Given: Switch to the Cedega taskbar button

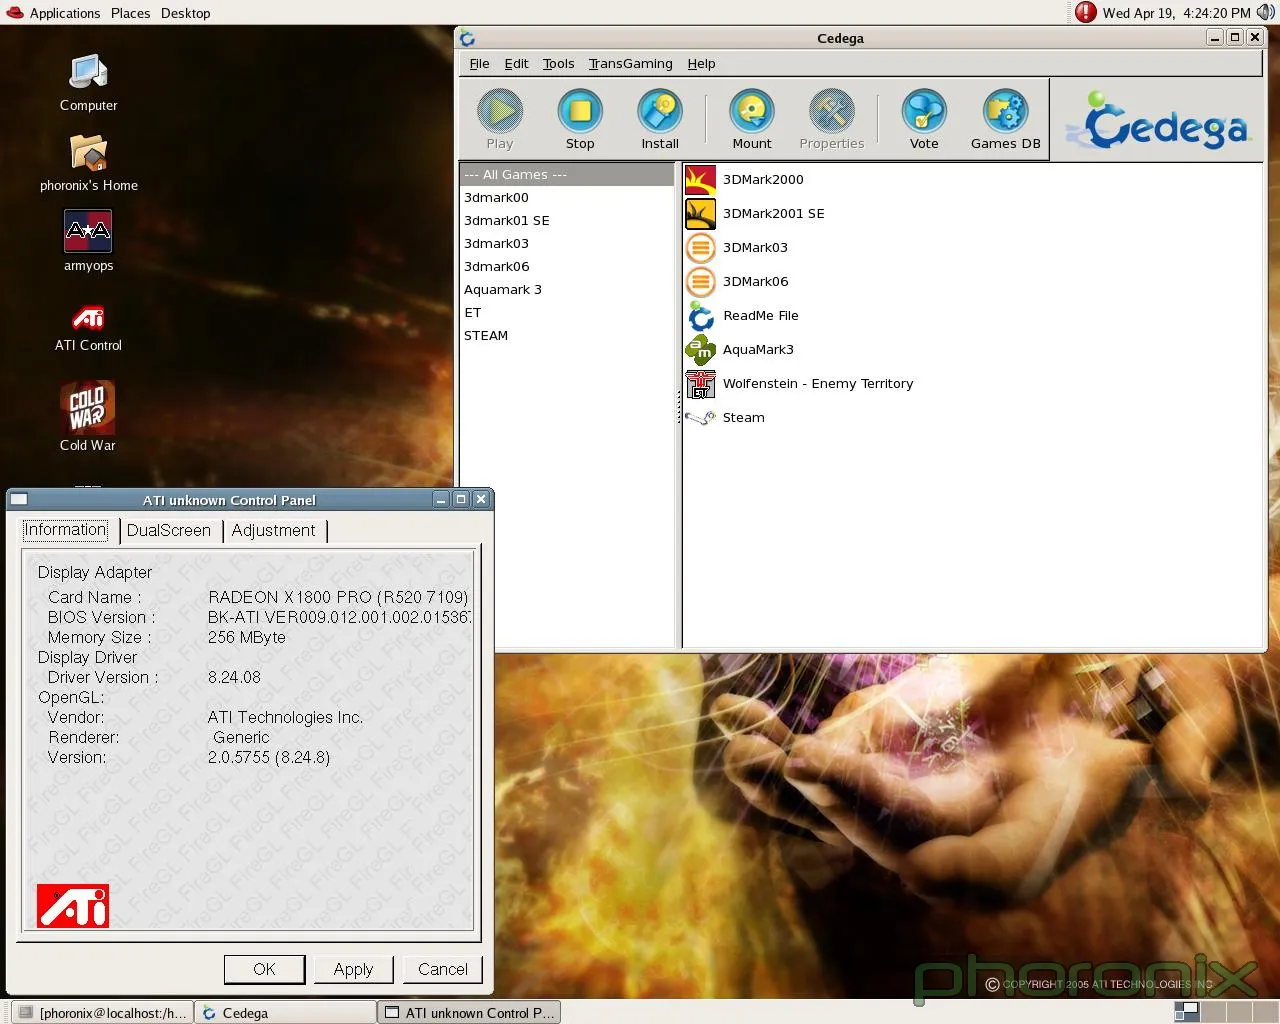Looking at the screenshot, I should pyautogui.click(x=285, y=1012).
